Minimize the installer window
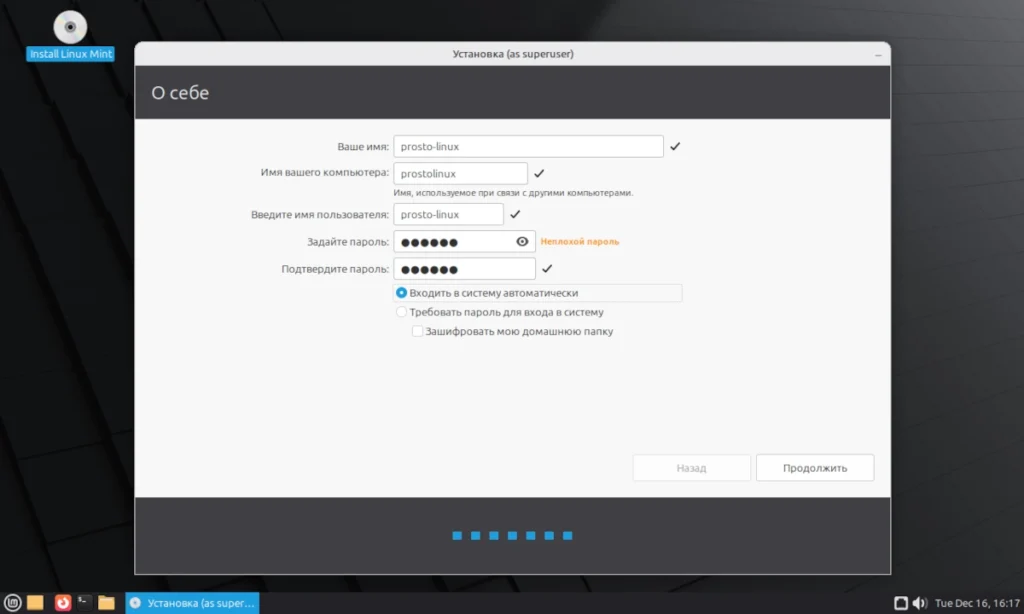This screenshot has height=614, width=1024. (878, 55)
